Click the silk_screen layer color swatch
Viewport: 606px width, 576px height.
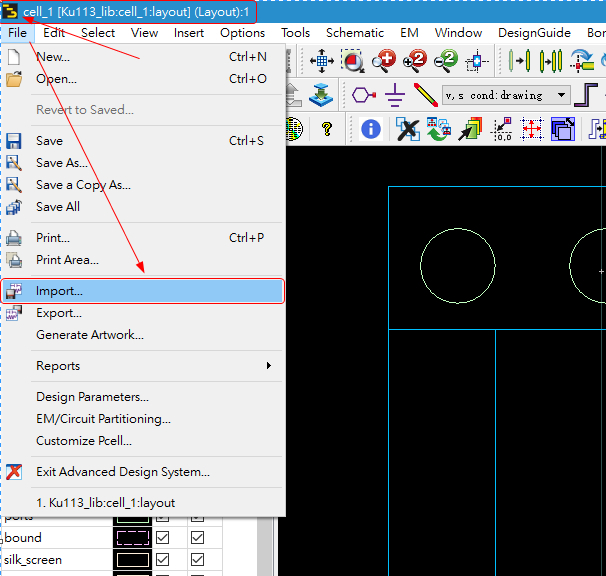133,560
